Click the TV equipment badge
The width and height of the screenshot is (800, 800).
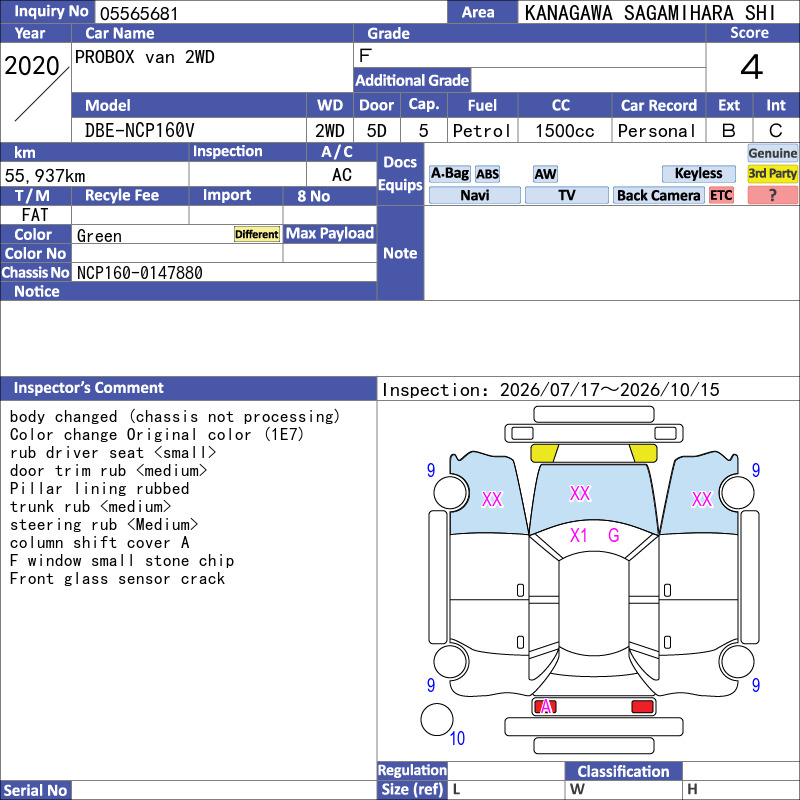(x=566, y=195)
